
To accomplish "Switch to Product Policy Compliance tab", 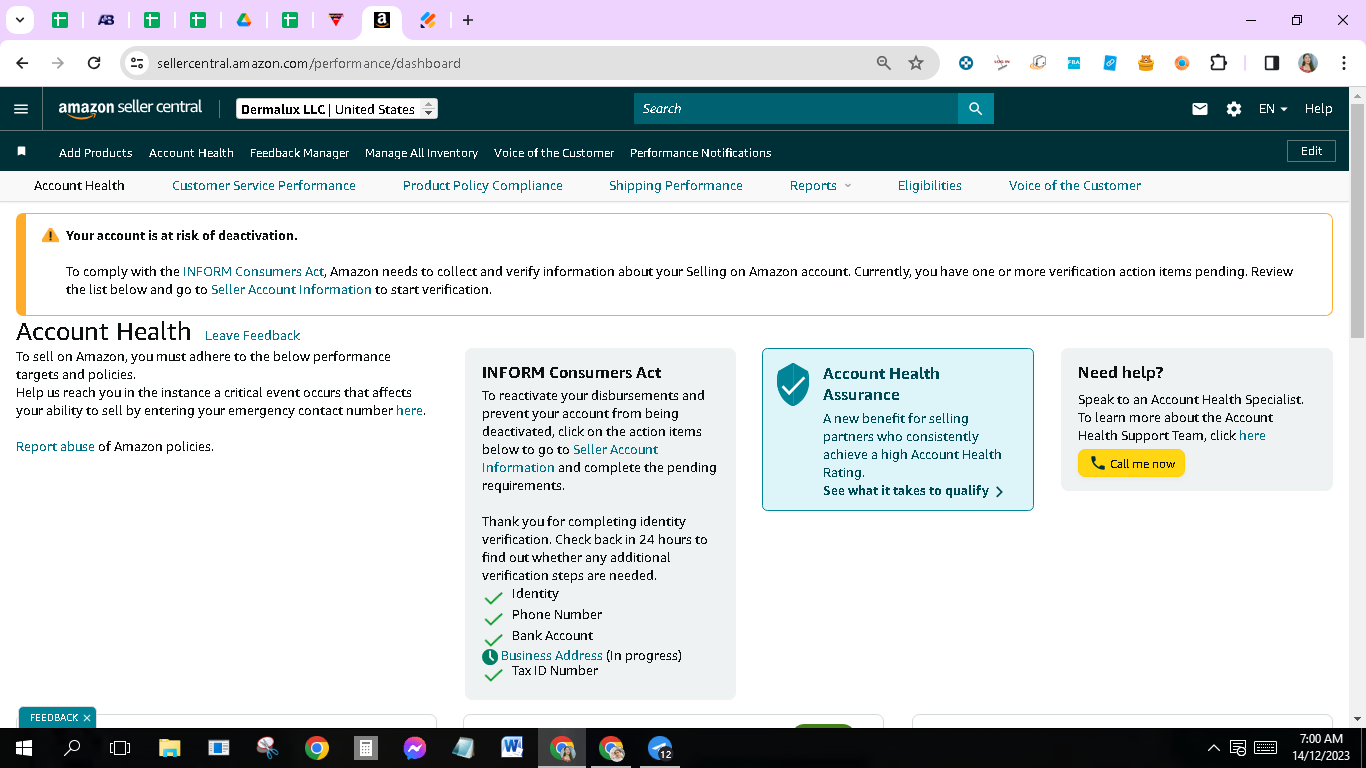I will click(483, 186).
